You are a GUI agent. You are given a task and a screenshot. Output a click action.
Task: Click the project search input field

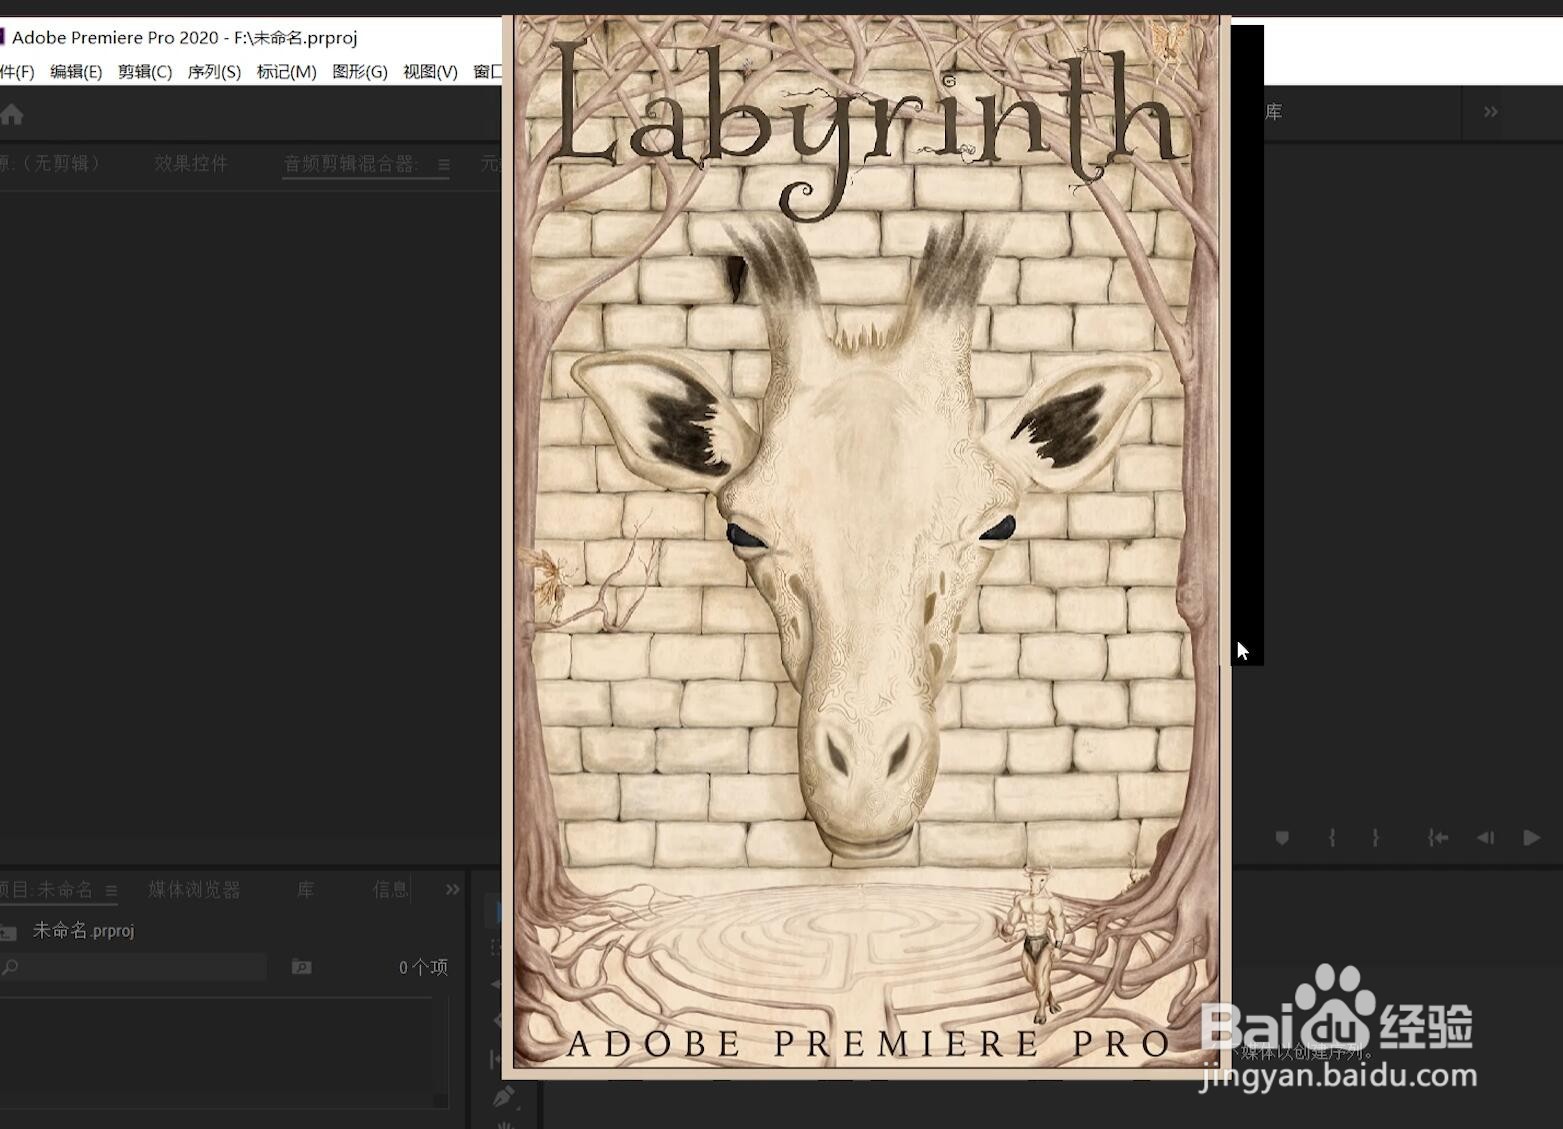pyautogui.click(x=134, y=967)
